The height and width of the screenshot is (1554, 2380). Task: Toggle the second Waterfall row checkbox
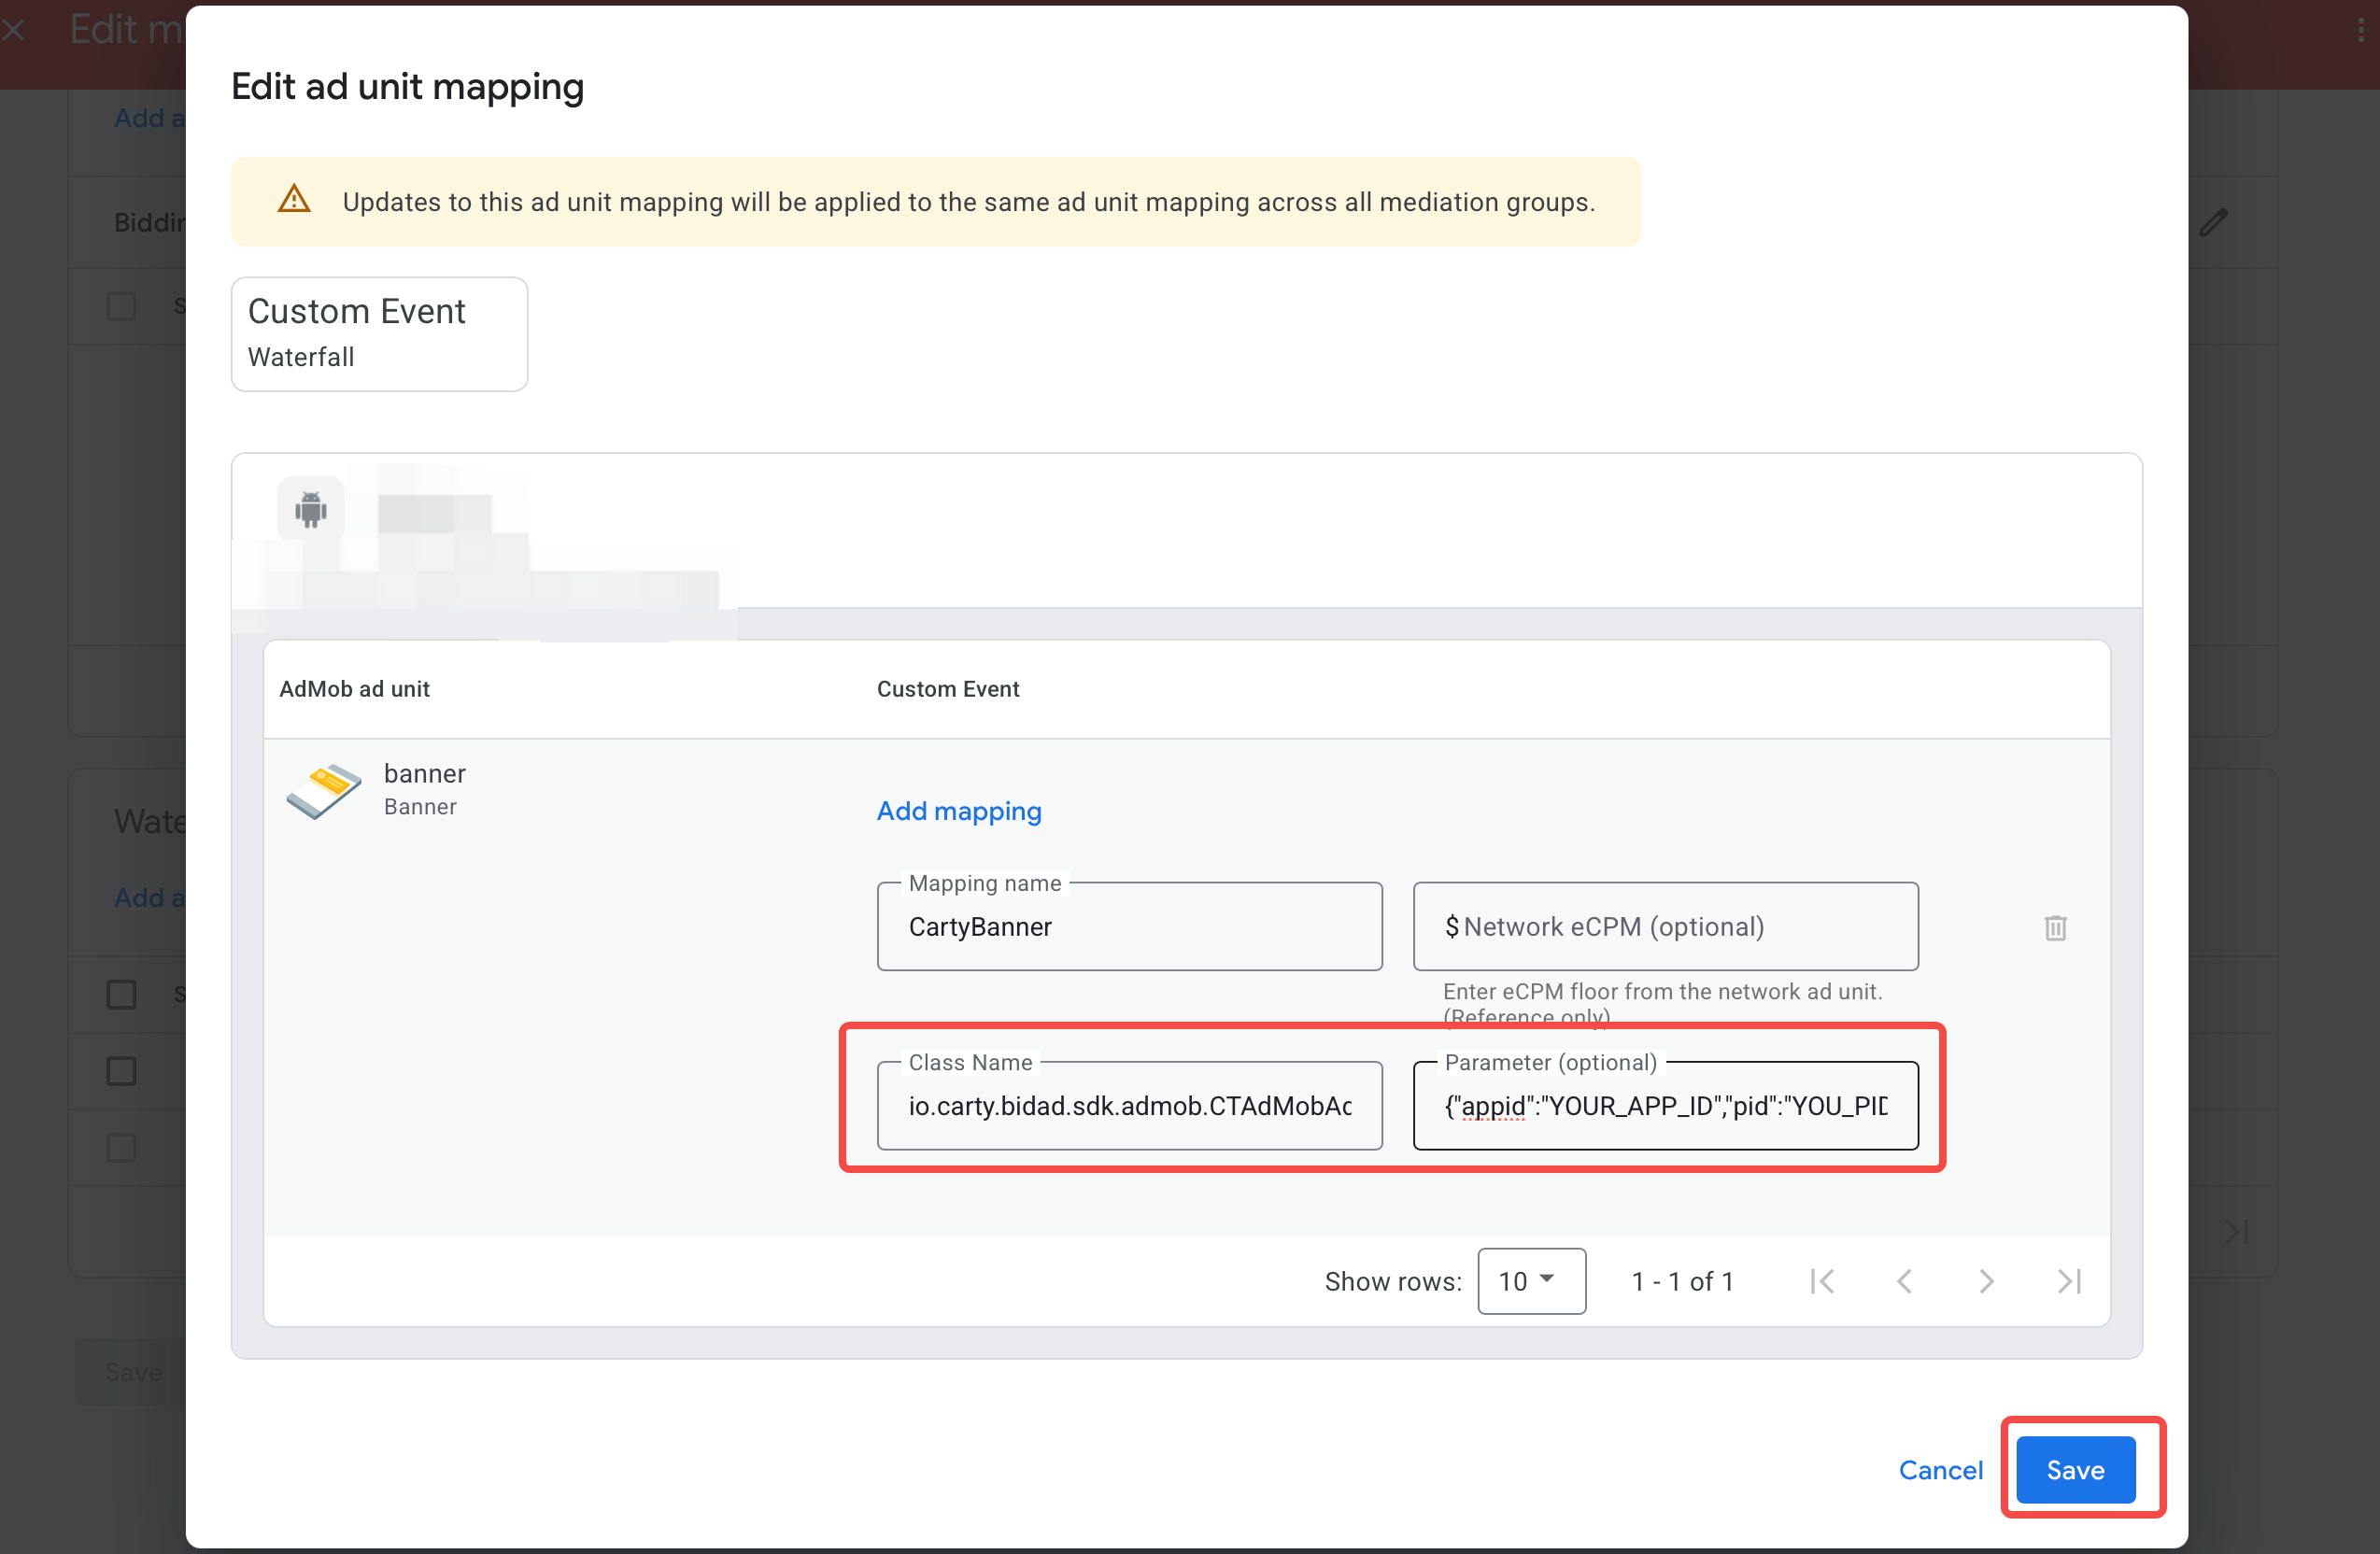[x=121, y=1071]
